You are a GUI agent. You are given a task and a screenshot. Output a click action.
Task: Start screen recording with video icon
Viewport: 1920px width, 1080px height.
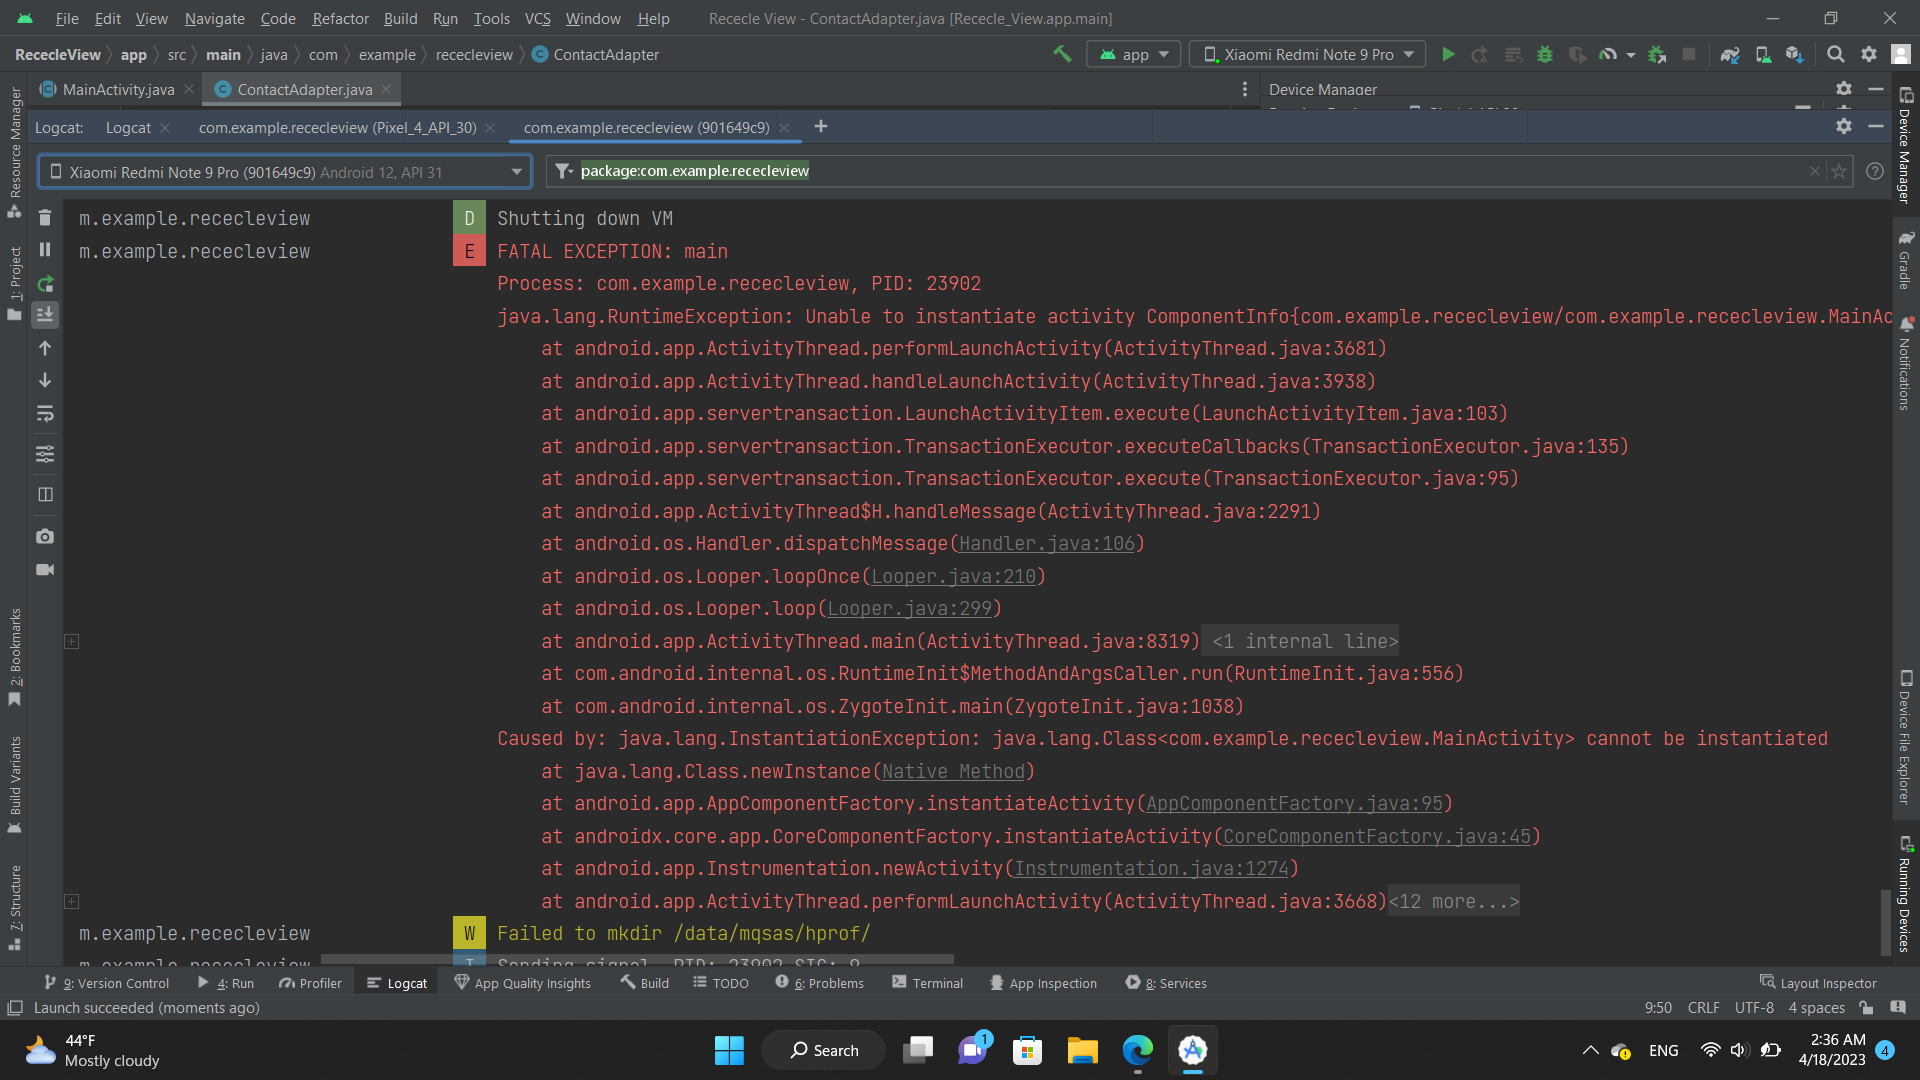coord(45,569)
